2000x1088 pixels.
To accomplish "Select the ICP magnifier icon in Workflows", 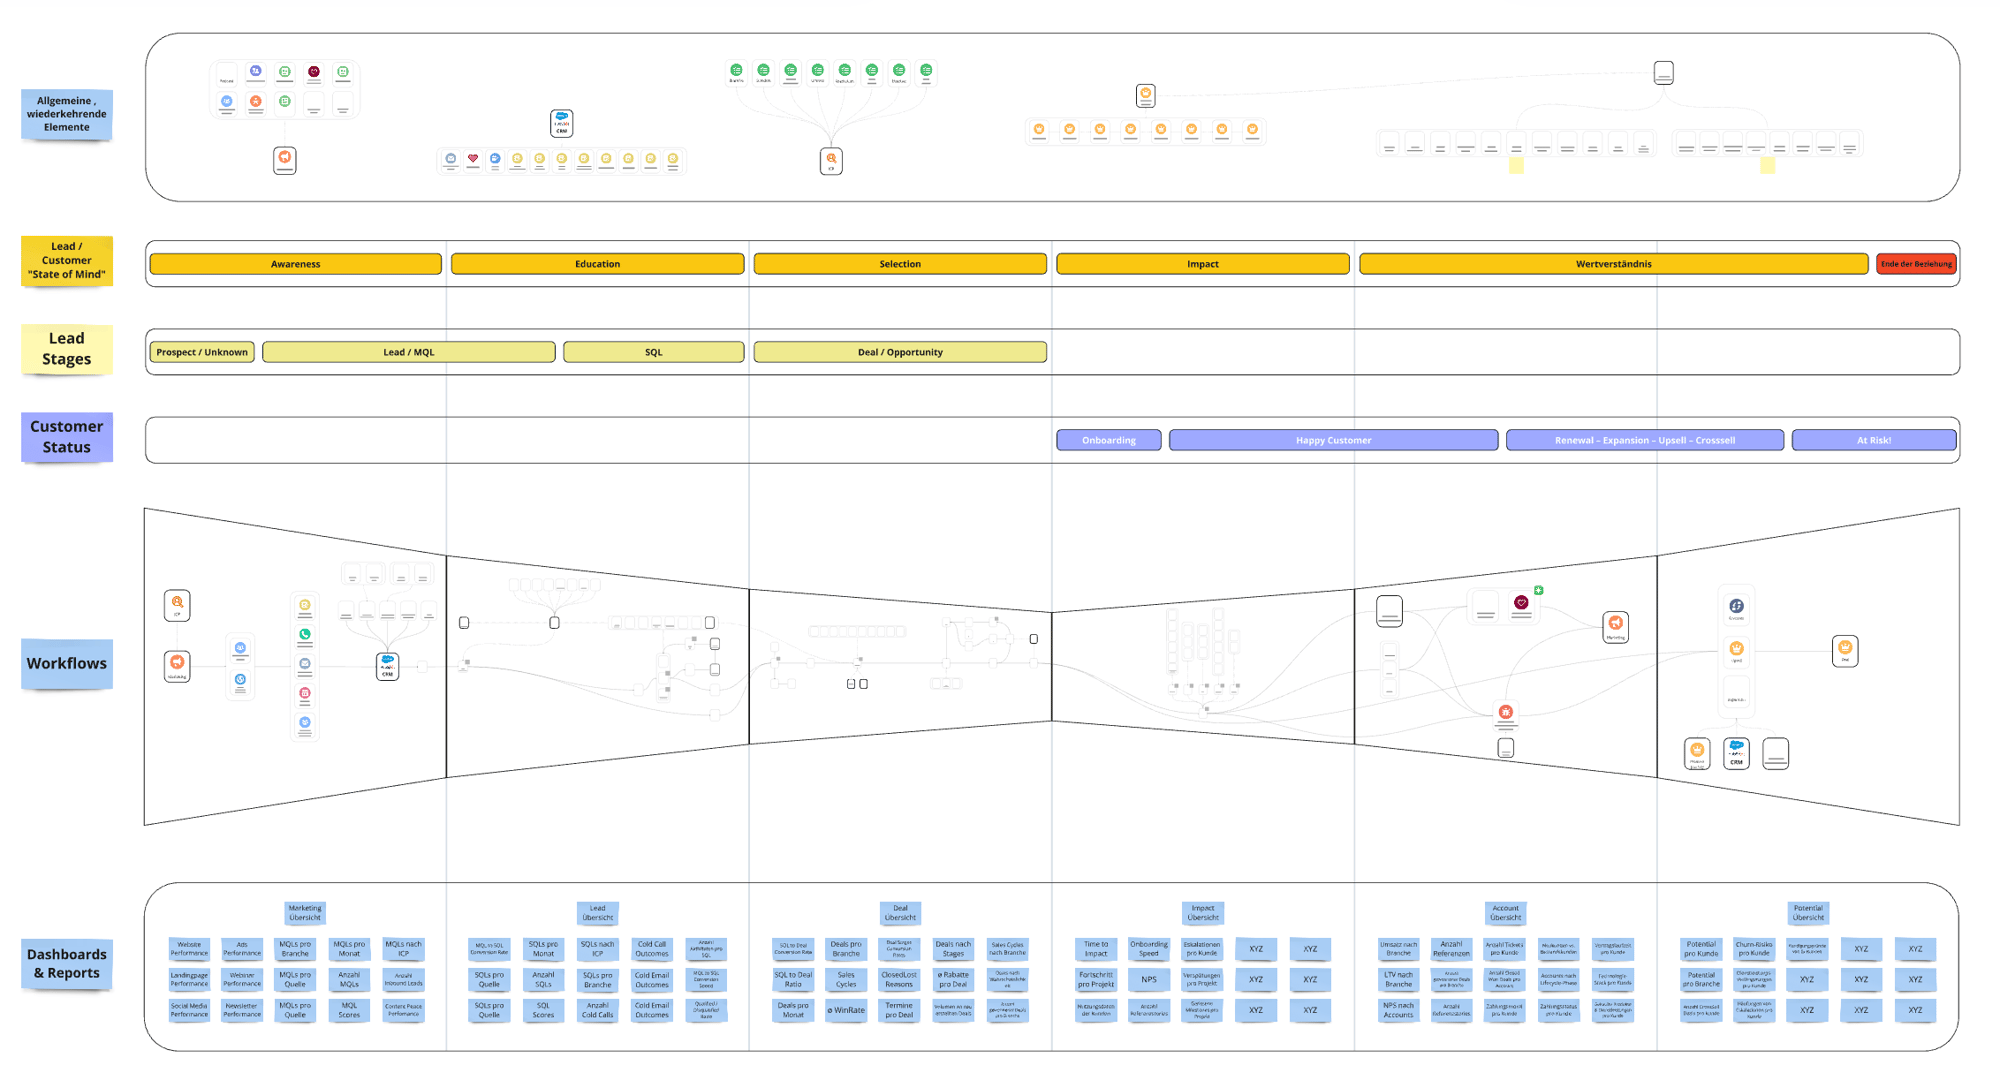I will [x=177, y=605].
